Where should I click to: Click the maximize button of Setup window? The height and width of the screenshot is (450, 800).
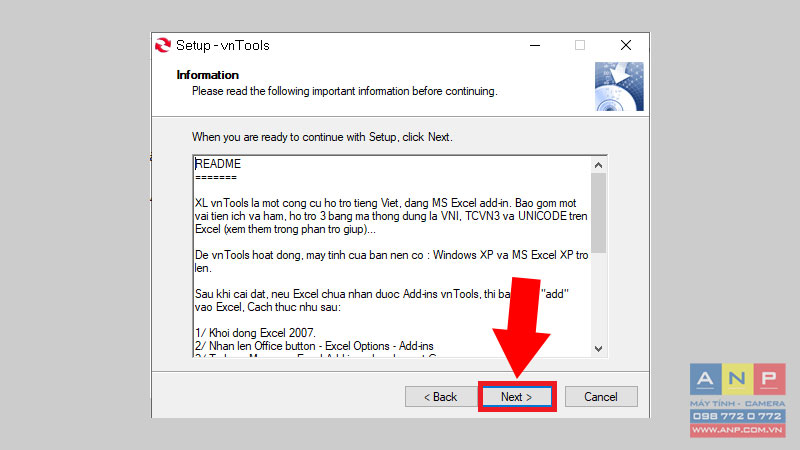580,45
